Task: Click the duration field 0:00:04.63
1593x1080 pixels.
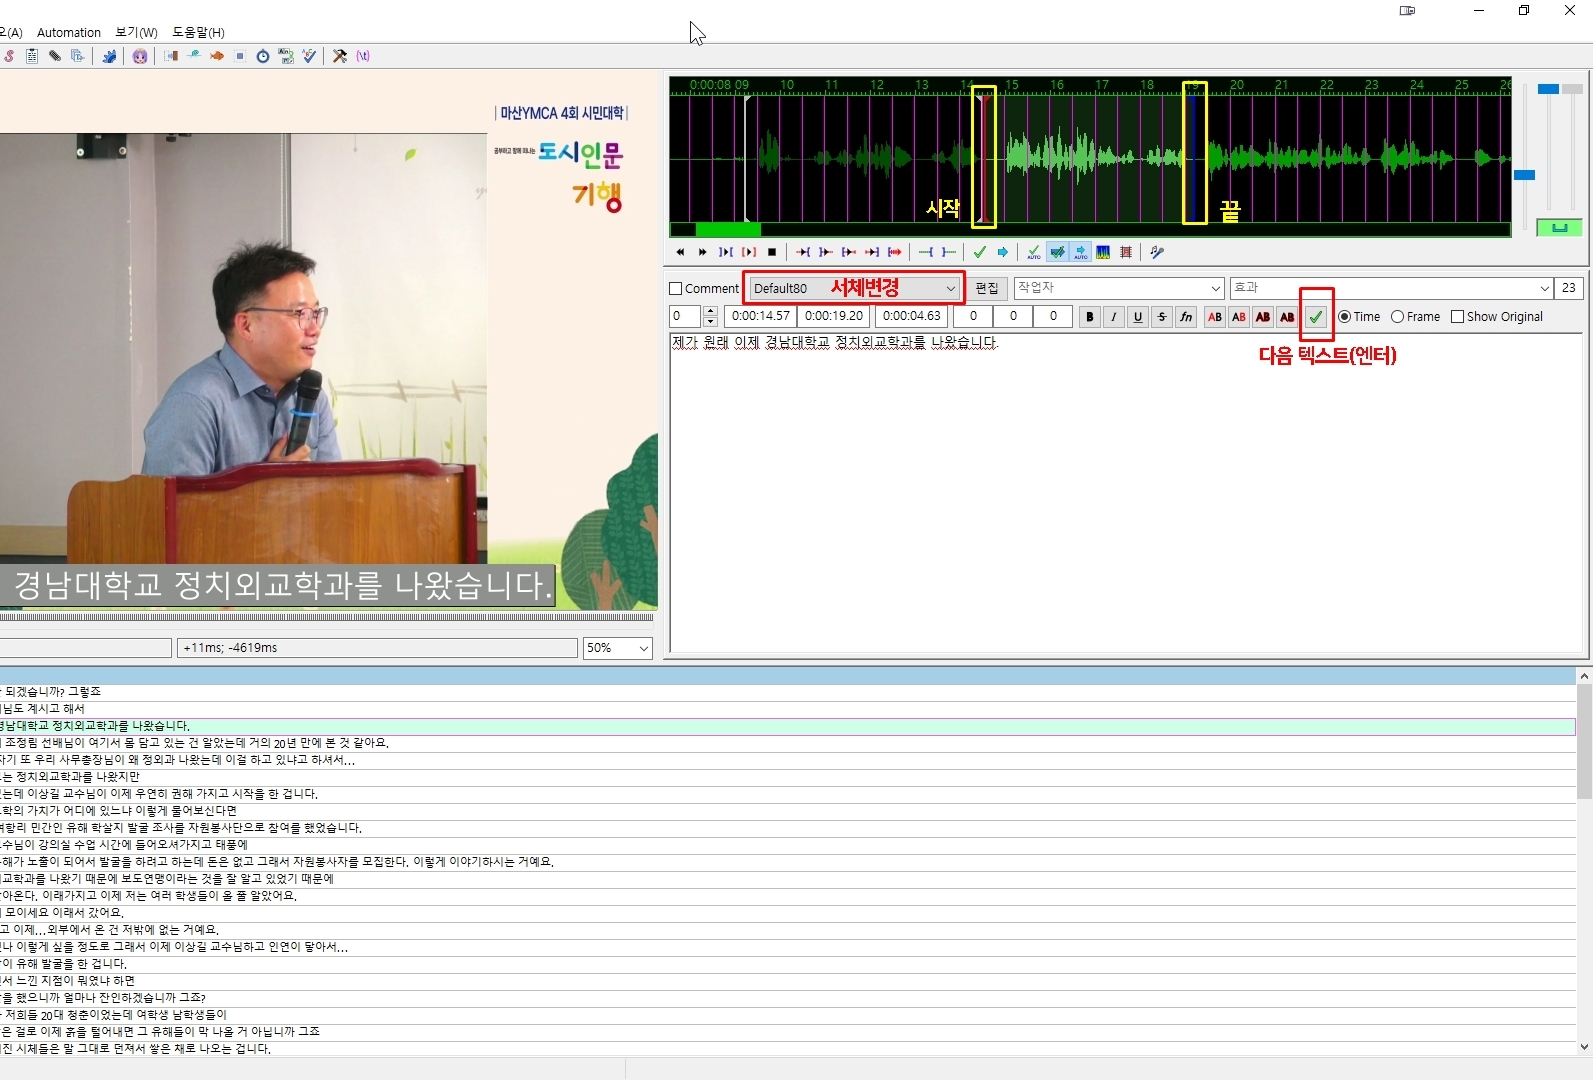Action: pyautogui.click(x=912, y=316)
